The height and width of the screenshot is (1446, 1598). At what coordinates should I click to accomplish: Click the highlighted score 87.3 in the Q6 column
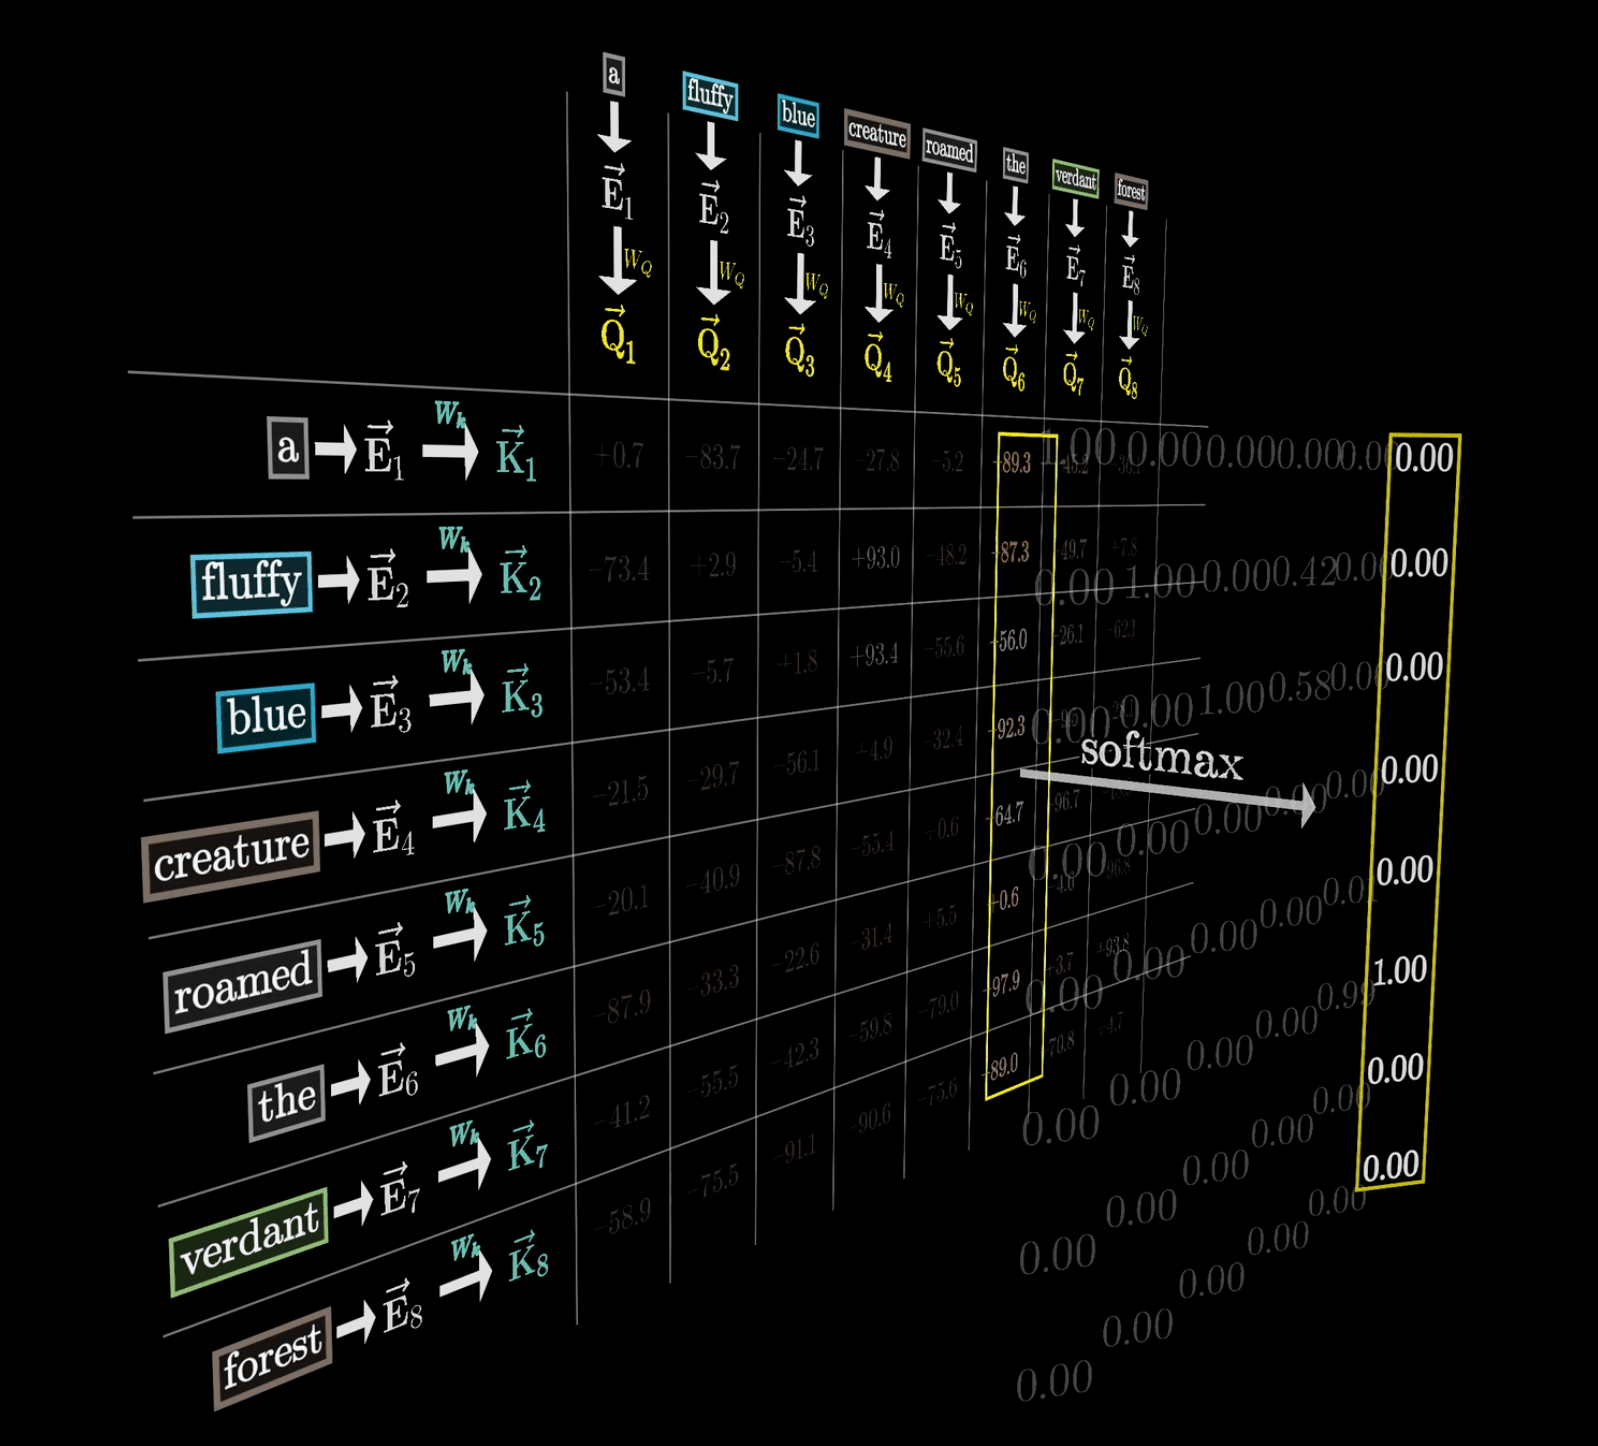tap(1010, 552)
